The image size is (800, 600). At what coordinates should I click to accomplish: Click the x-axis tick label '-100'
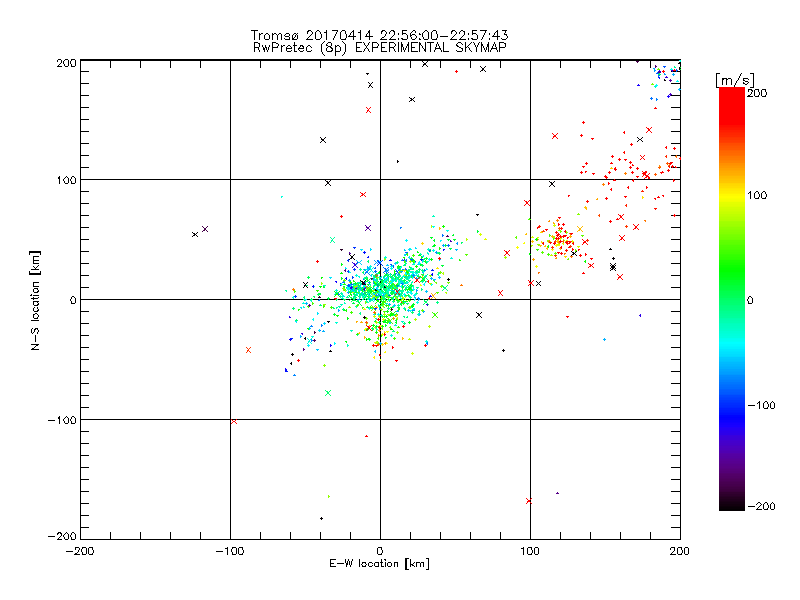[230, 551]
